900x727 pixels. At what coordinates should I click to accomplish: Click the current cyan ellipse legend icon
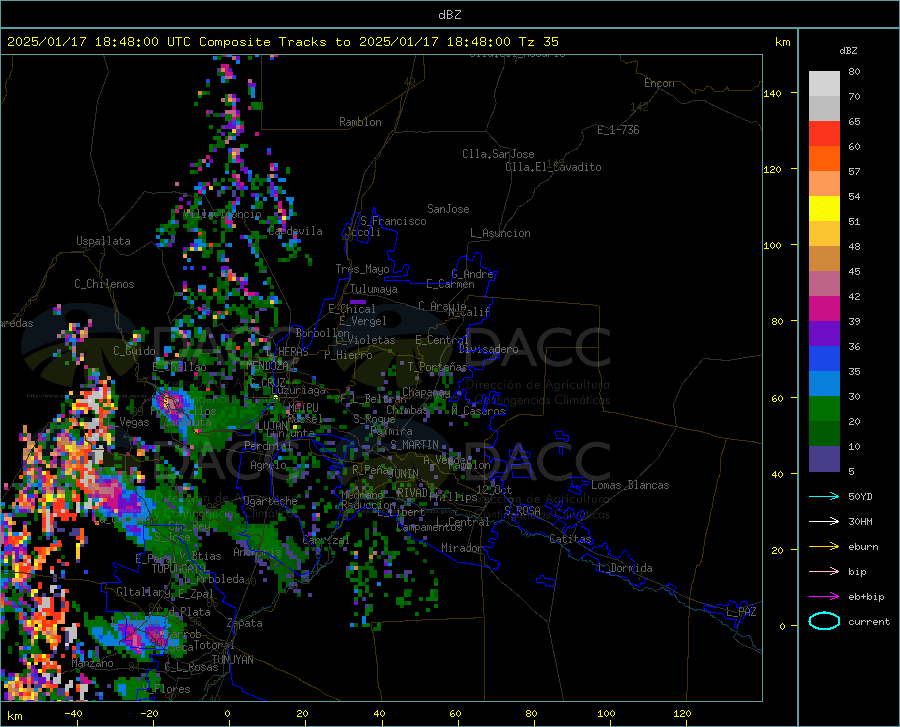[824, 621]
